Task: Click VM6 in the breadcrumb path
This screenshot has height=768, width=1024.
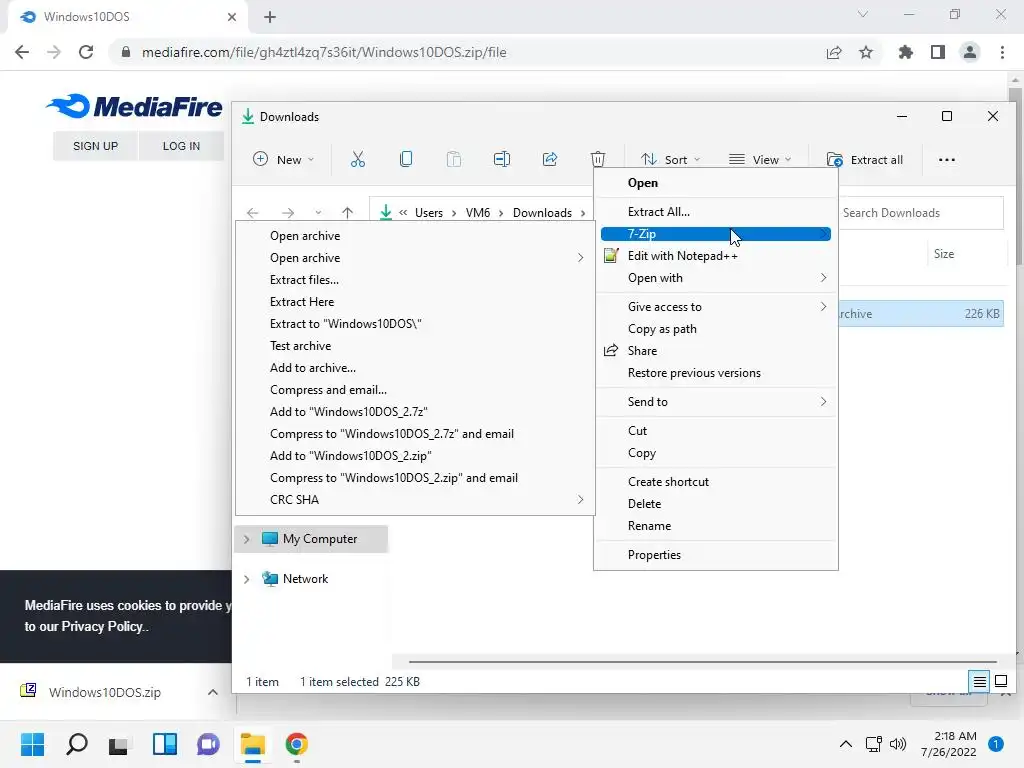Action: [x=477, y=213]
